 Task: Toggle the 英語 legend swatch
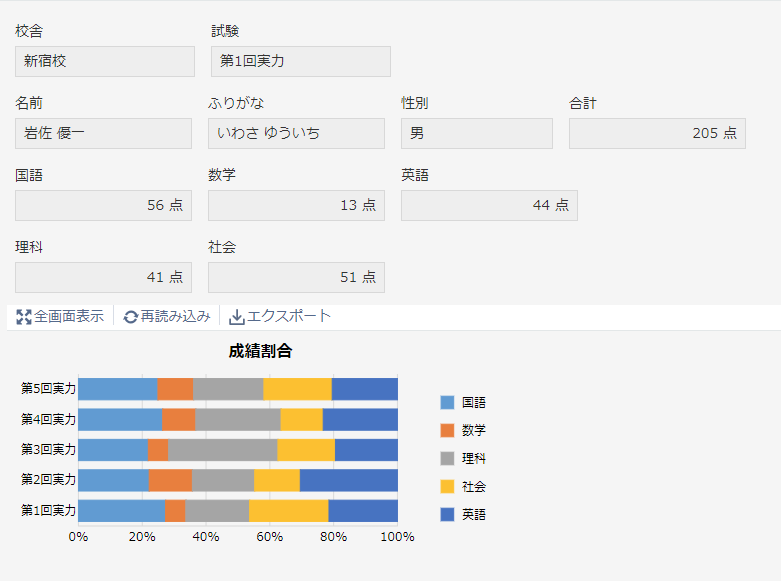click(448, 515)
